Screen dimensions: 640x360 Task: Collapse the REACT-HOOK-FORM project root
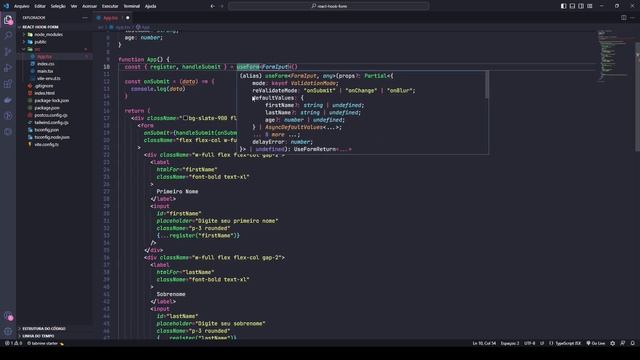coord(40,27)
